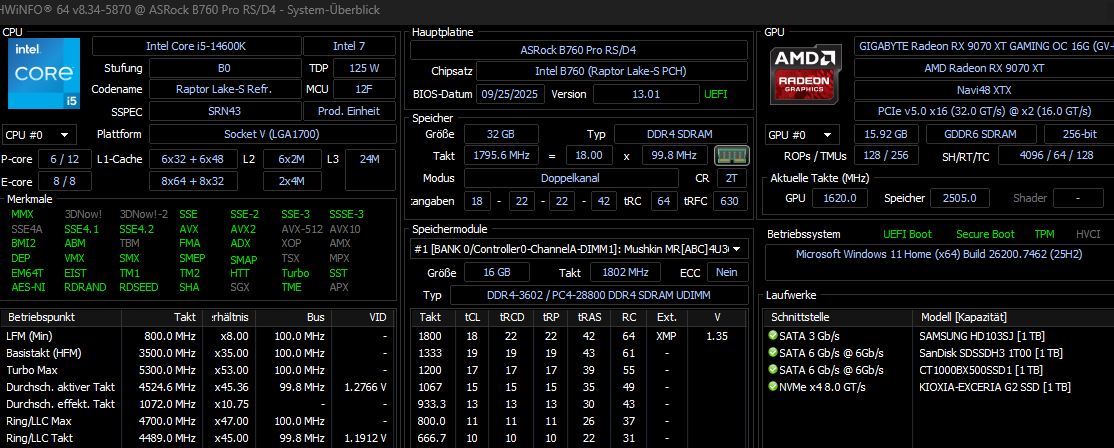The height and width of the screenshot is (448, 1114).
Task: Click the 16 GB module size field
Action: 497,272
